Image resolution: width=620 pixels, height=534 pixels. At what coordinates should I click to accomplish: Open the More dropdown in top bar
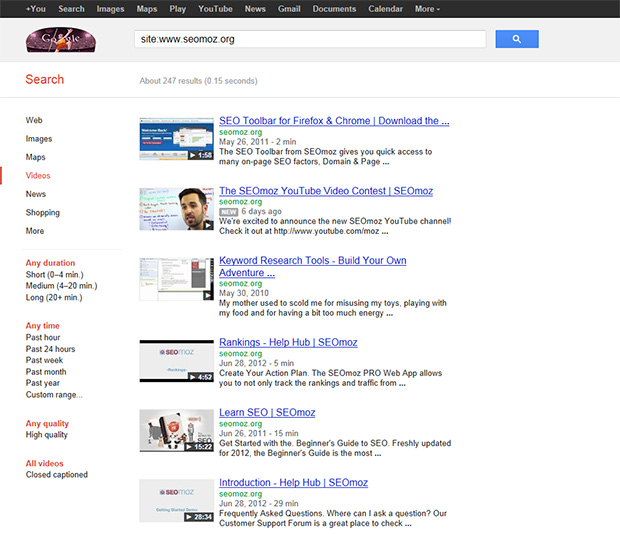pos(426,9)
